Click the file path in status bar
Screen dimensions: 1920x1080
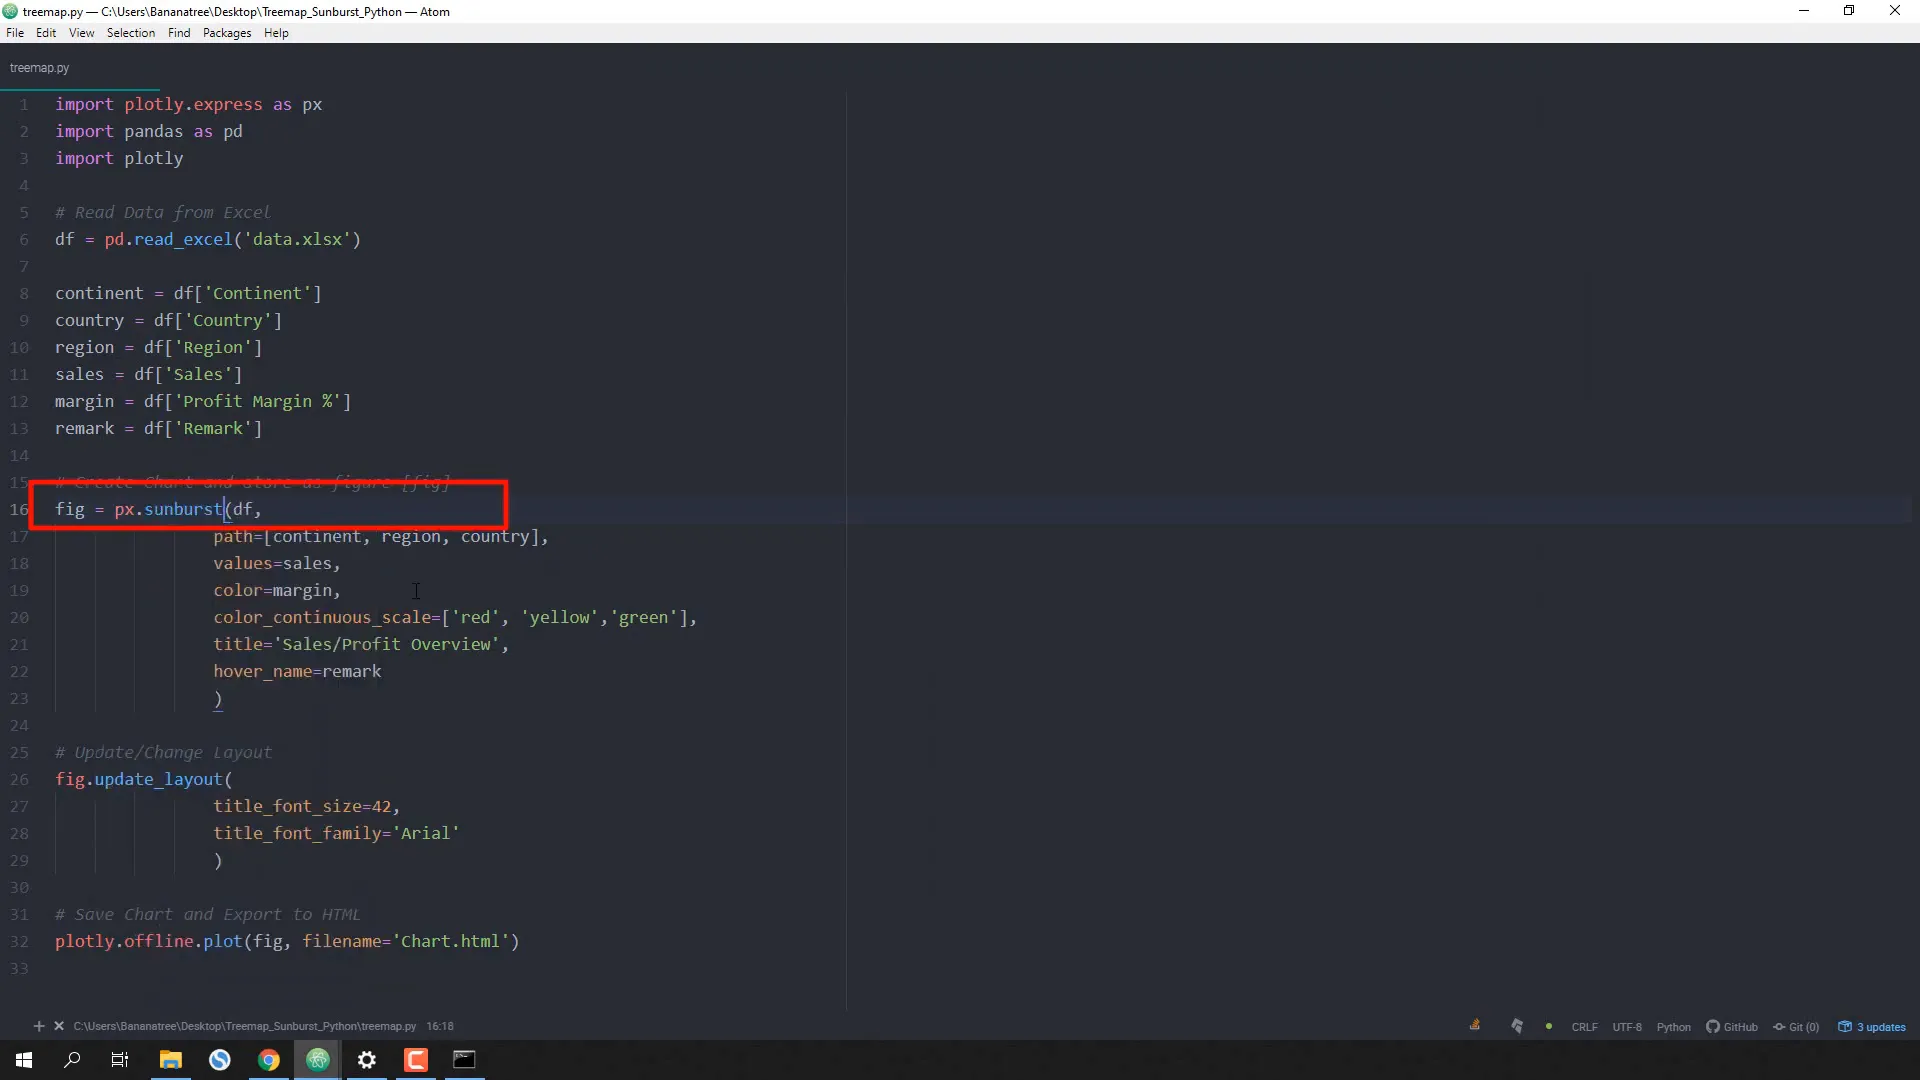pos(244,1026)
